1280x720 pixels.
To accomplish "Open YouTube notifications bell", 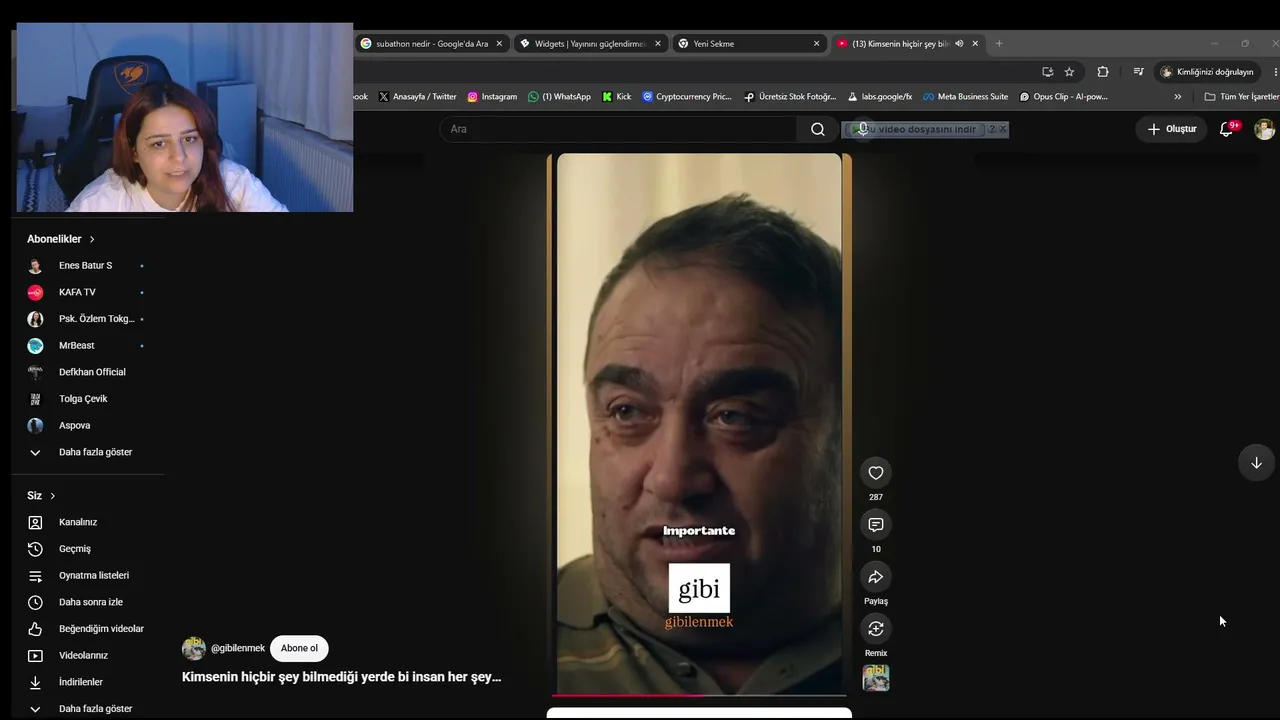I will click(1226, 129).
